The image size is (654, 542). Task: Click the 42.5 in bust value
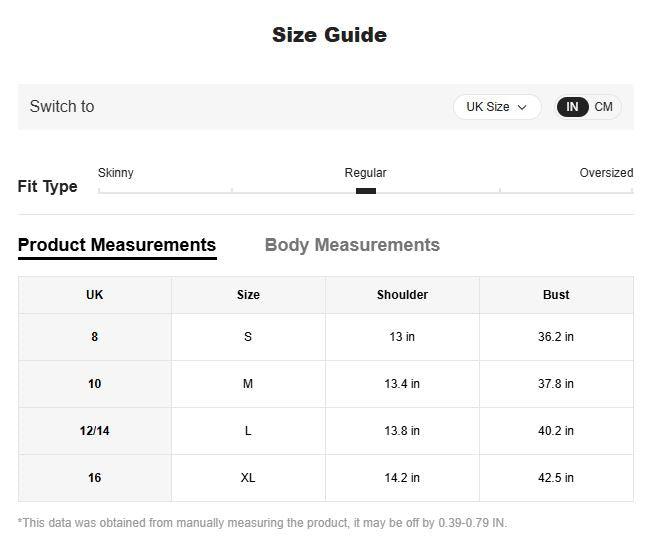[x=556, y=478]
